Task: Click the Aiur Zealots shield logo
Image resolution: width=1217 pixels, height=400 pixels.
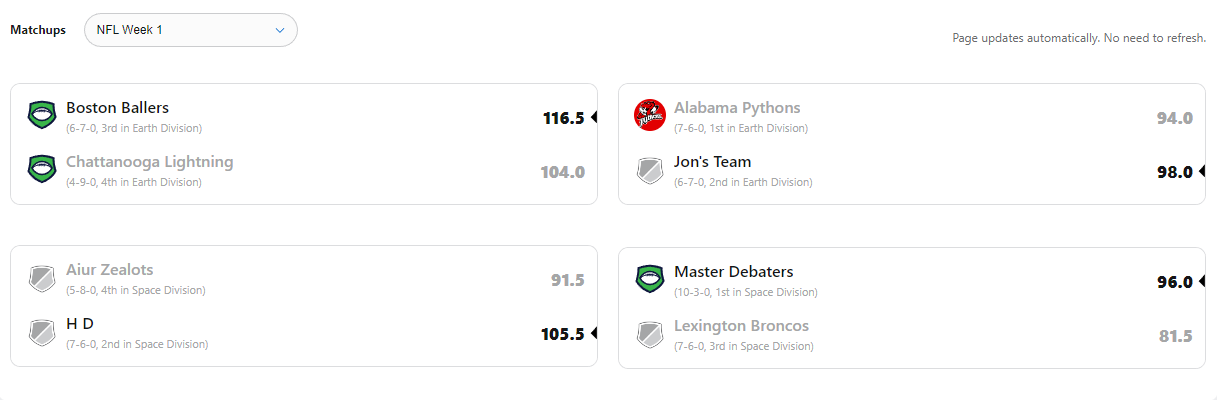Action: point(41,277)
